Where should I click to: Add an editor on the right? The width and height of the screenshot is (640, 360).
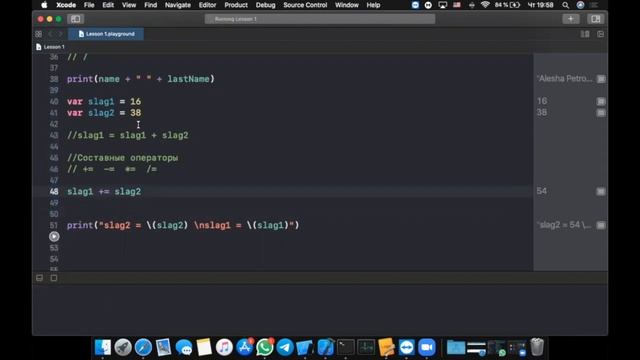(600, 34)
